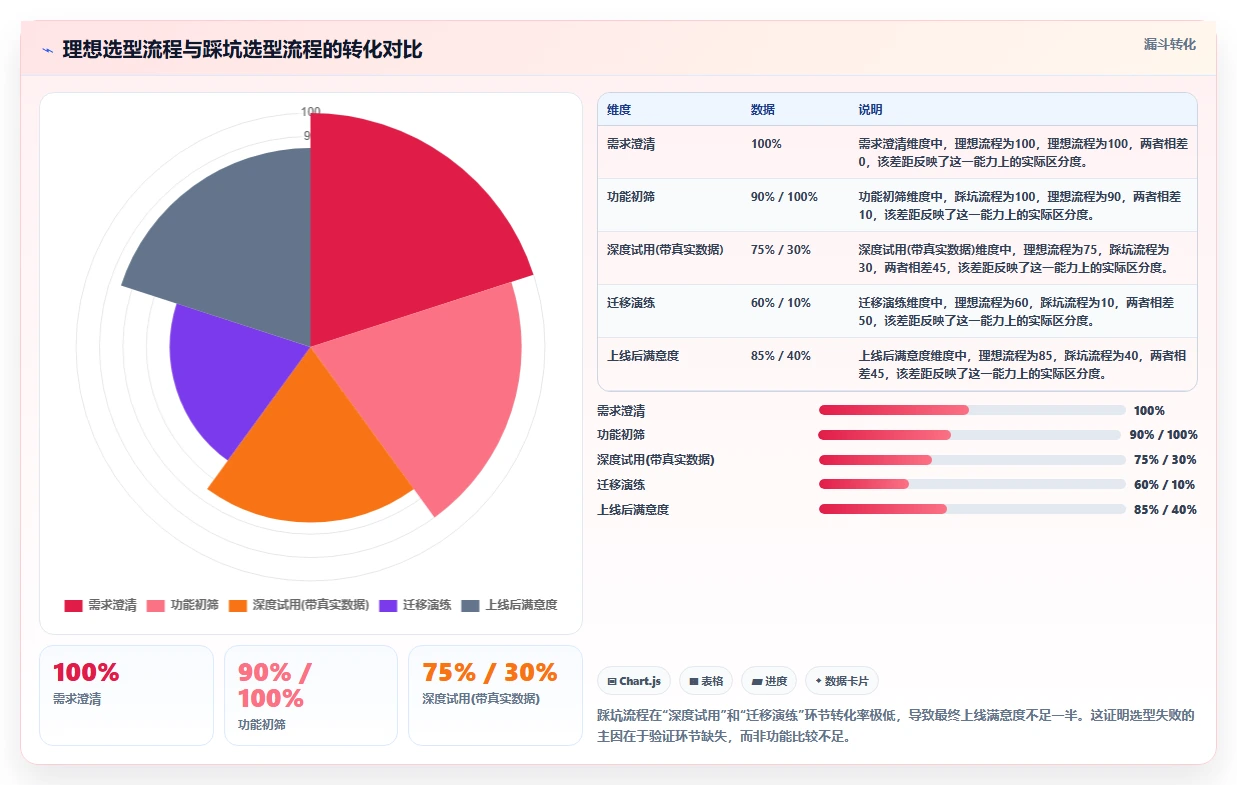This screenshot has width=1237, height=785.
Task: Click the summary paragraph beginning 踩坑流程在
Action: [x=895, y=726]
